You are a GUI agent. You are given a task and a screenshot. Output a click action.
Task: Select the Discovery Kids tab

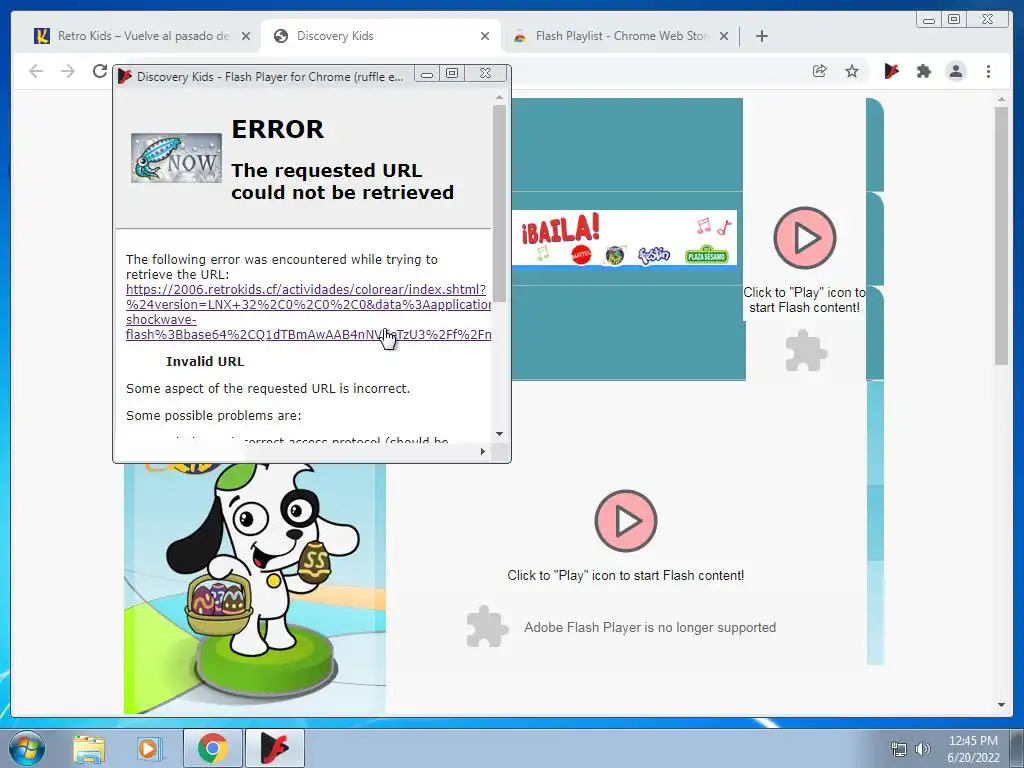point(379,36)
